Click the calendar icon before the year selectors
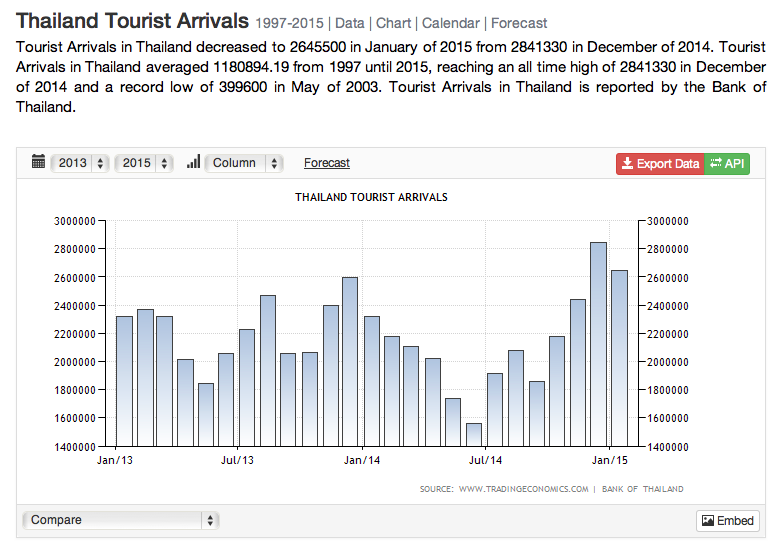Screen dimensions: 779x559 pos(38,162)
